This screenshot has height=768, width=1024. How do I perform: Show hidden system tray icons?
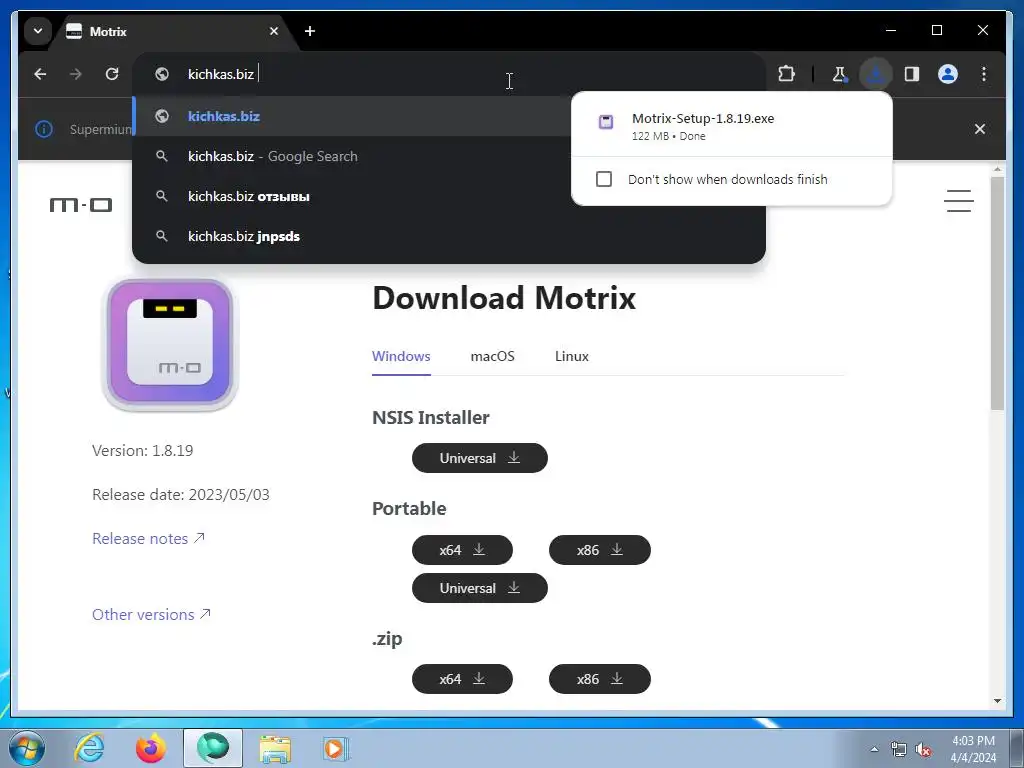[874, 749]
